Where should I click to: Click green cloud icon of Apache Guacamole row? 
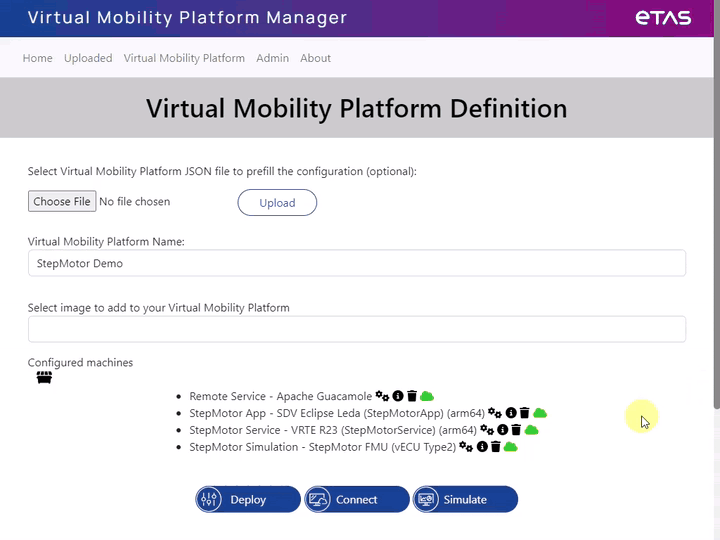click(x=427, y=395)
